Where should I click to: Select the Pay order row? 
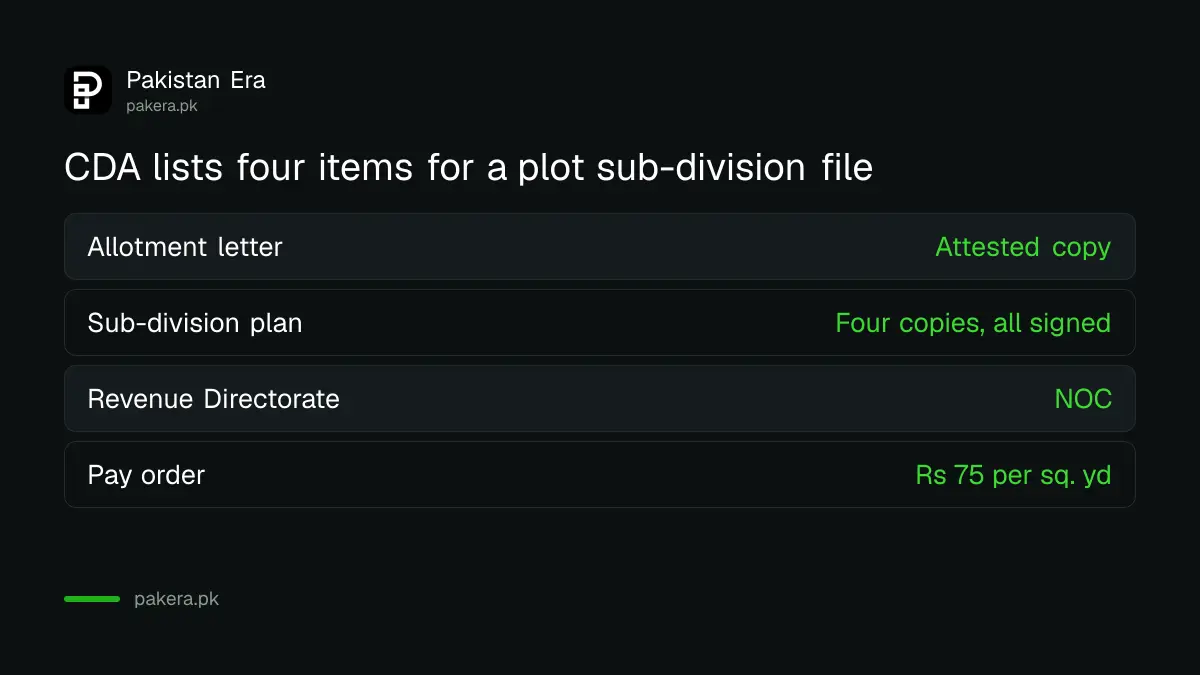pyautogui.click(x=600, y=474)
